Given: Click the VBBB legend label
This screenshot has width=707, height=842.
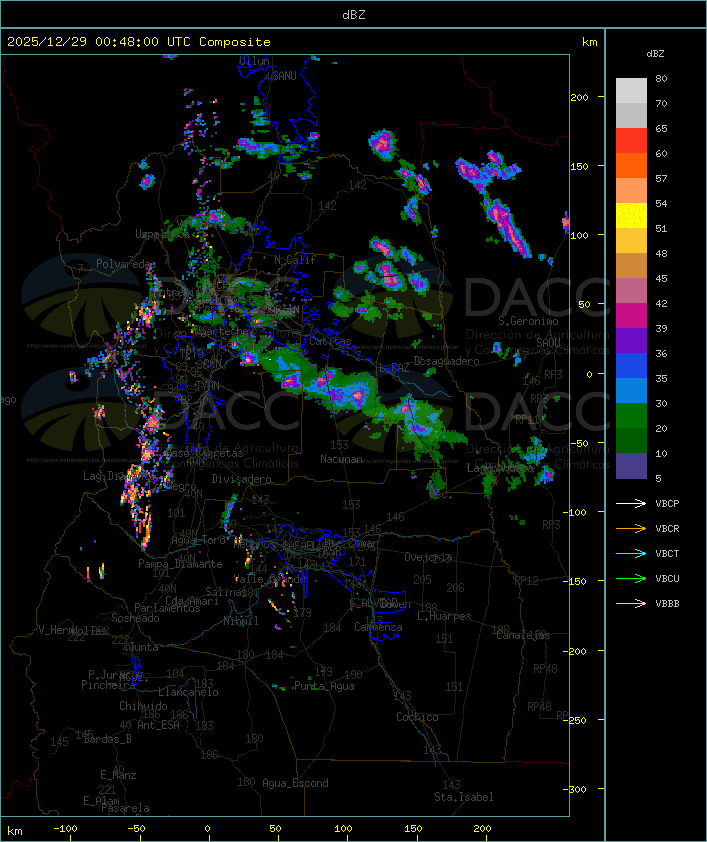Looking at the screenshot, I should 667,604.
